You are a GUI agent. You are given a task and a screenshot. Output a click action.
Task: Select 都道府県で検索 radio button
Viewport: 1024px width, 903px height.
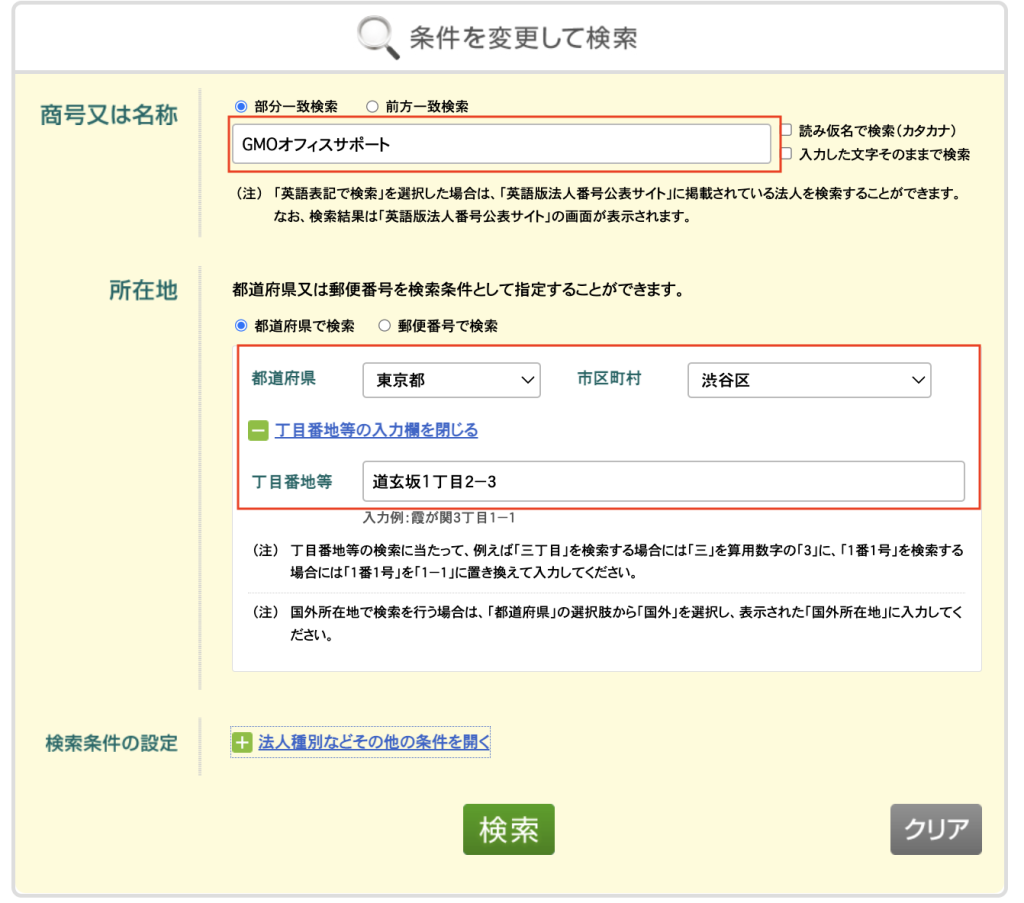pos(241,325)
